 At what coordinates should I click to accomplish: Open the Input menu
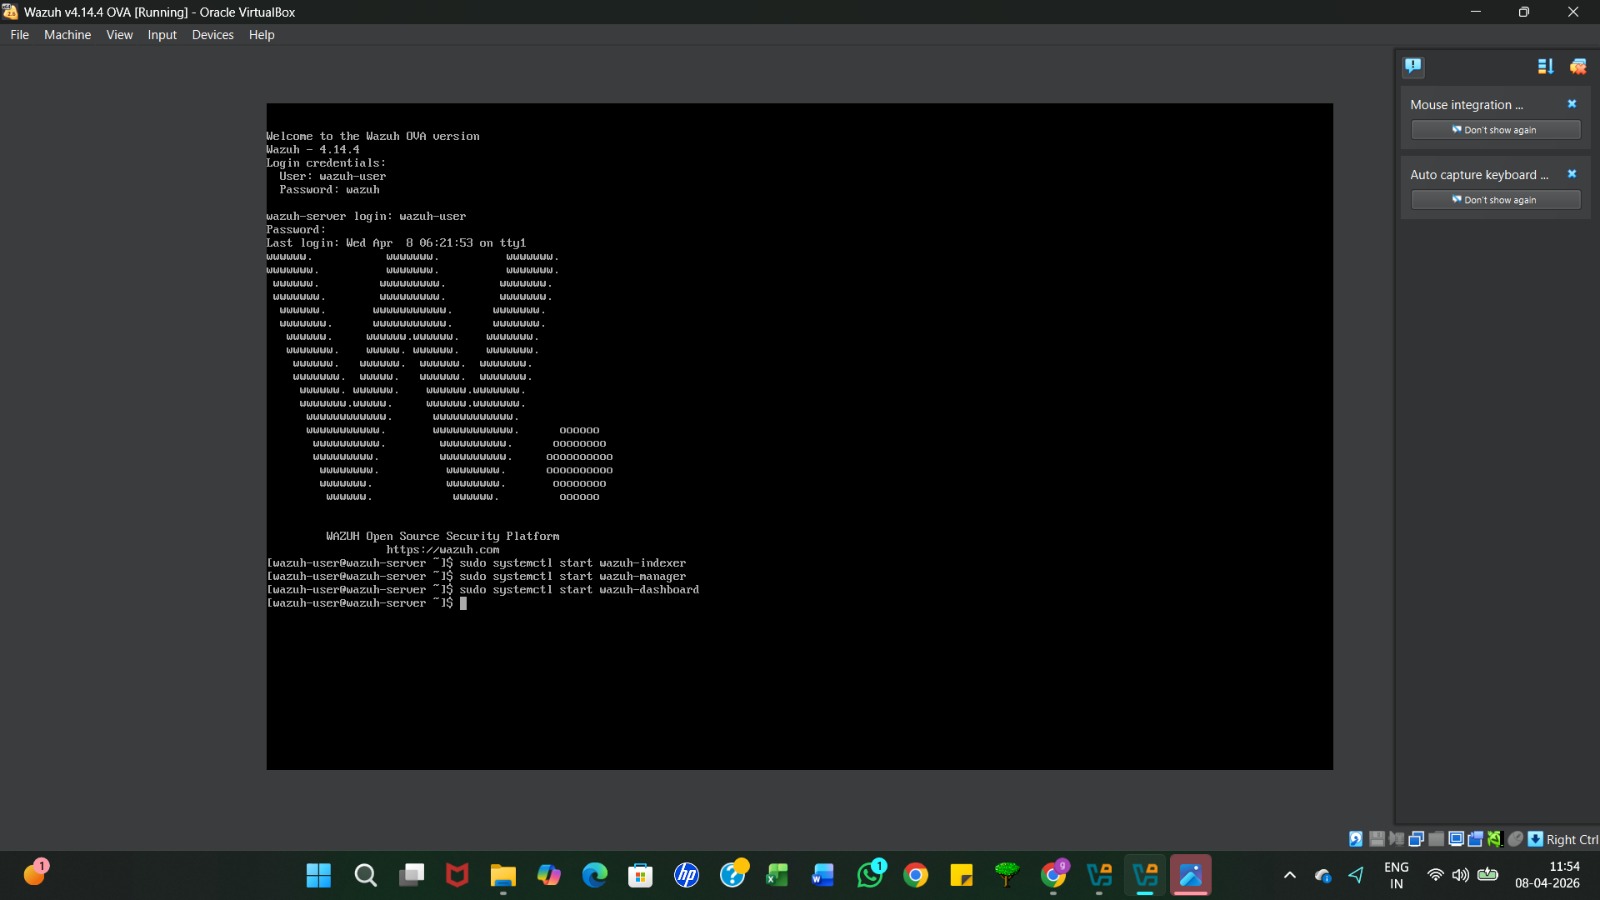click(x=162, y=35)
